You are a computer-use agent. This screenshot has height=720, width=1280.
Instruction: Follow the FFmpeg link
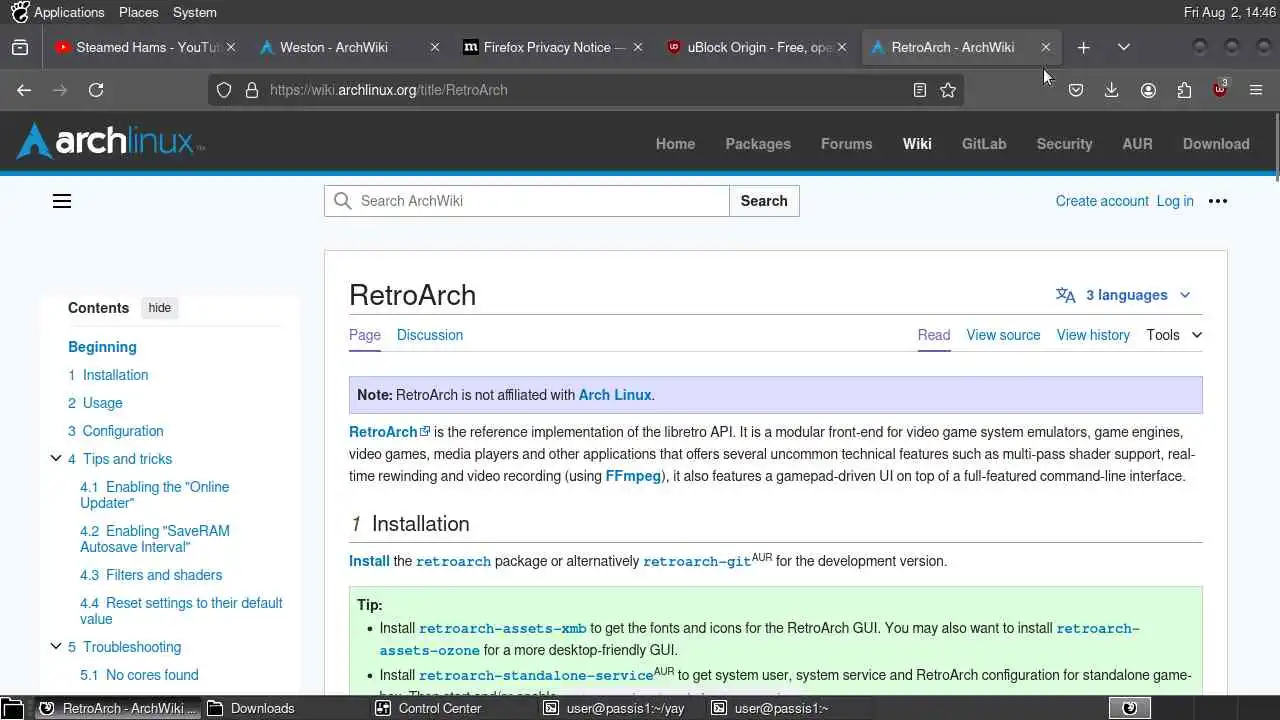[x=633, y=476]
